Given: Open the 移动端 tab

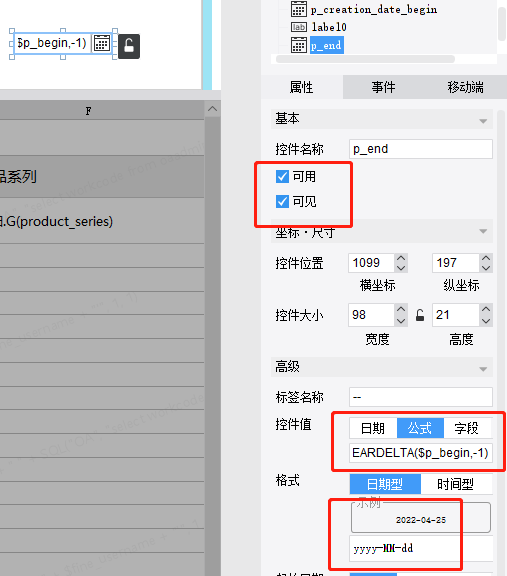Looking at the screenshot, I should point(465,87).
